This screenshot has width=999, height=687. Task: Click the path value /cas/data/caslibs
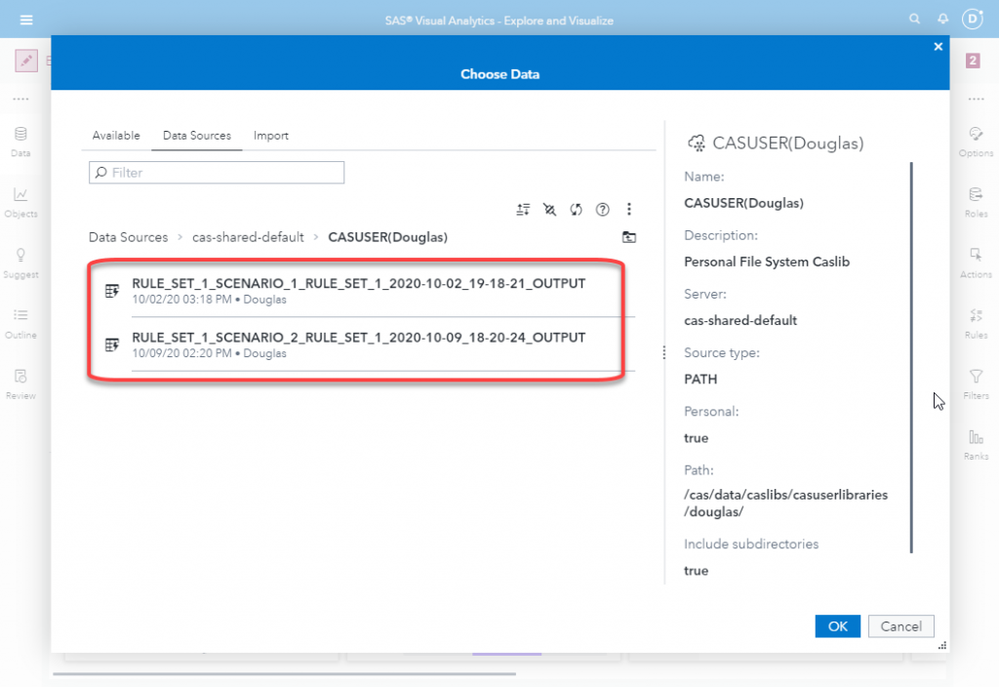coord(786,503)
